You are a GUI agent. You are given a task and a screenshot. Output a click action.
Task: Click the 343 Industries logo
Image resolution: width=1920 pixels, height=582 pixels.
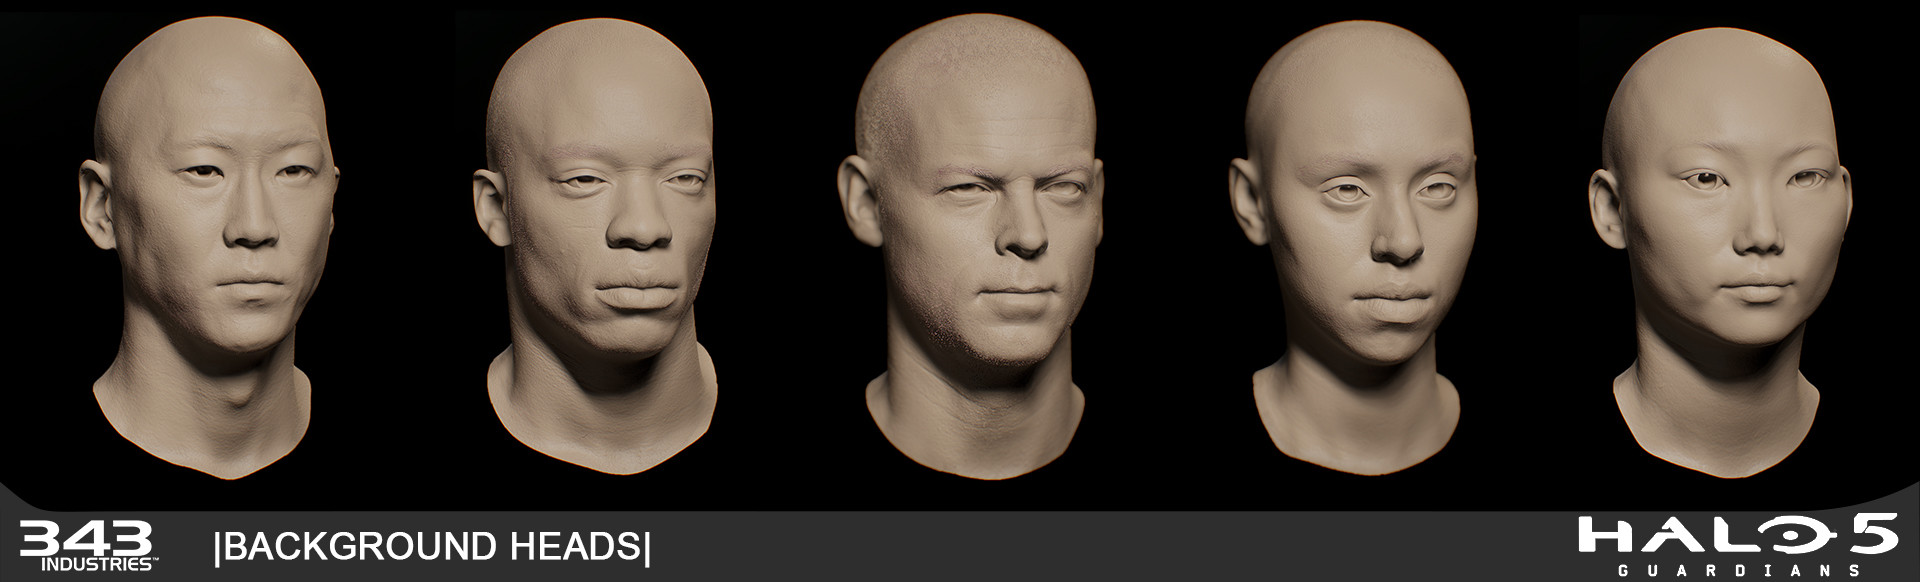86,545
